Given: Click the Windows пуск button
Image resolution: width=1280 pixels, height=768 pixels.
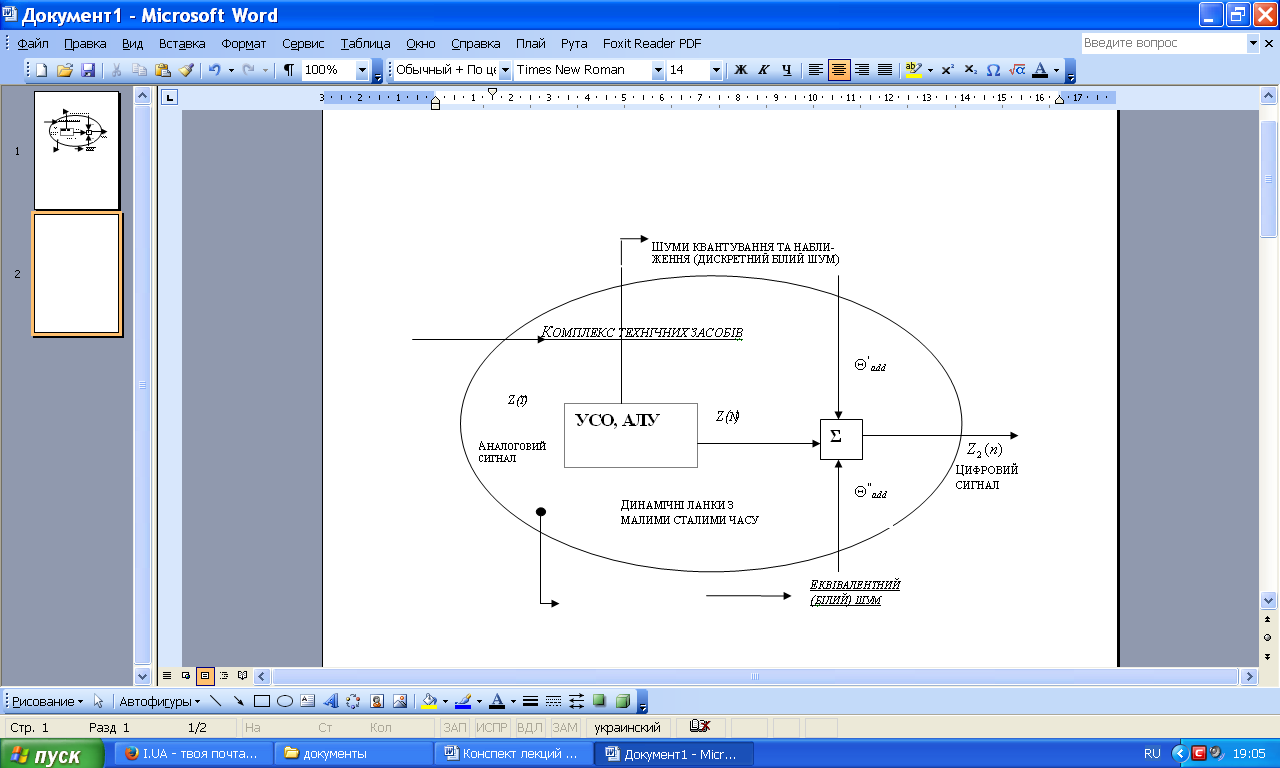Looking at the screenshot, I should click(53, 755).
